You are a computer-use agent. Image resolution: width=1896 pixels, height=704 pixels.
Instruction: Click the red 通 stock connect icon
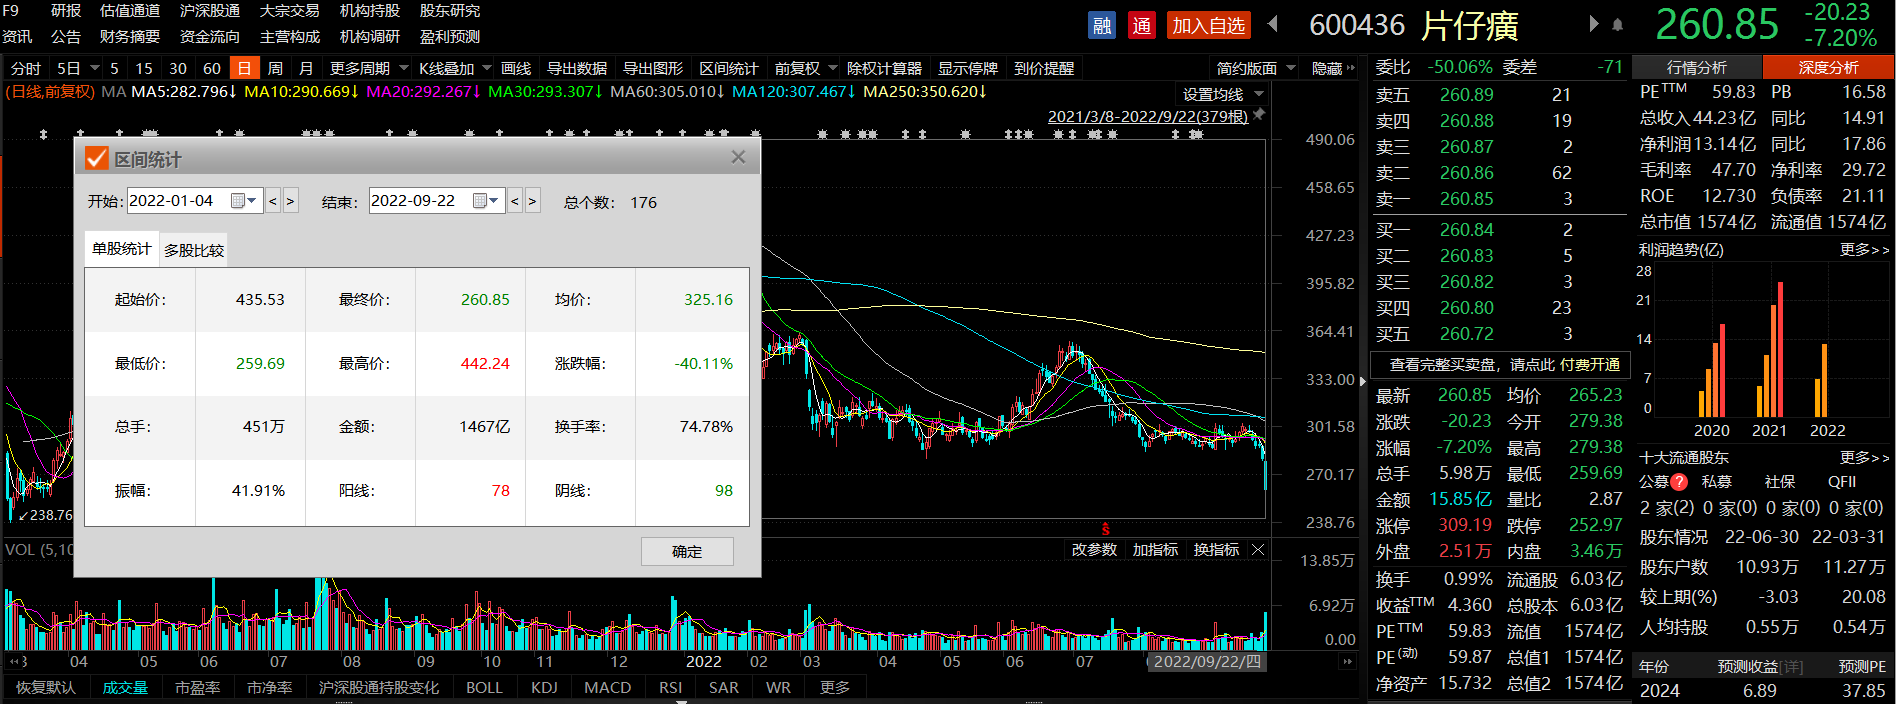[1141, 25]
